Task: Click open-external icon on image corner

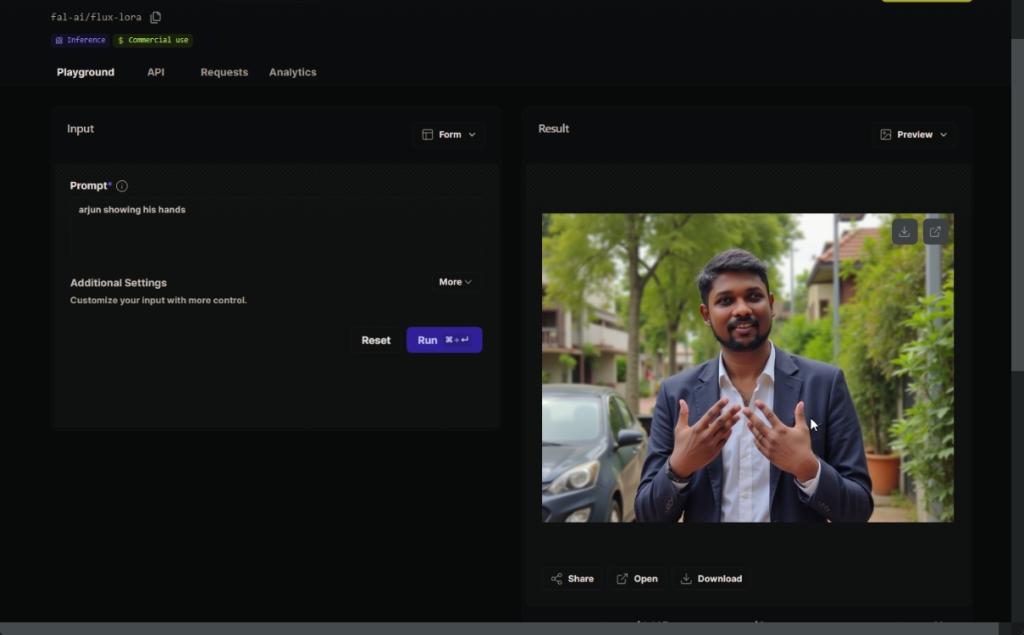Action: [935, 231]
